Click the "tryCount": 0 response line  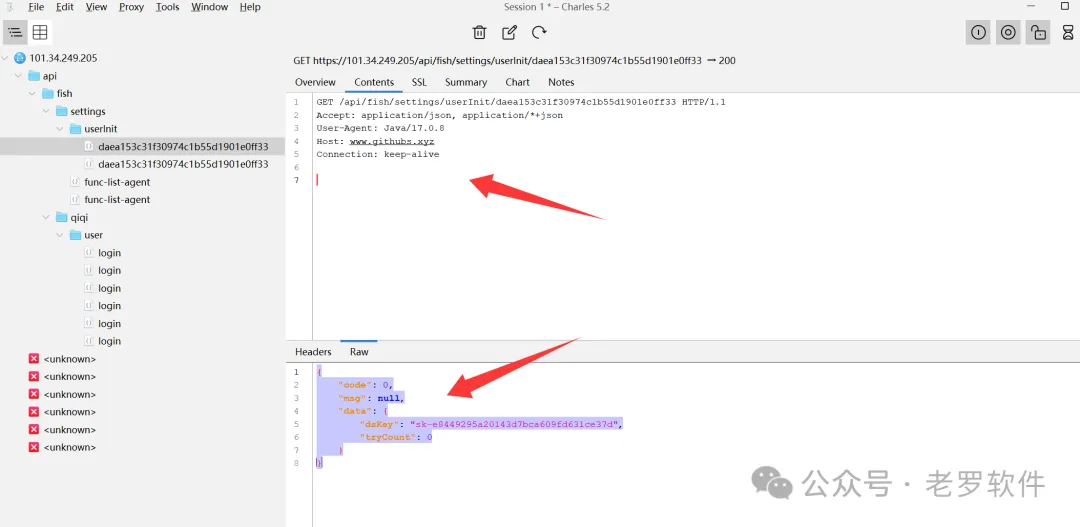coord(396,437)
